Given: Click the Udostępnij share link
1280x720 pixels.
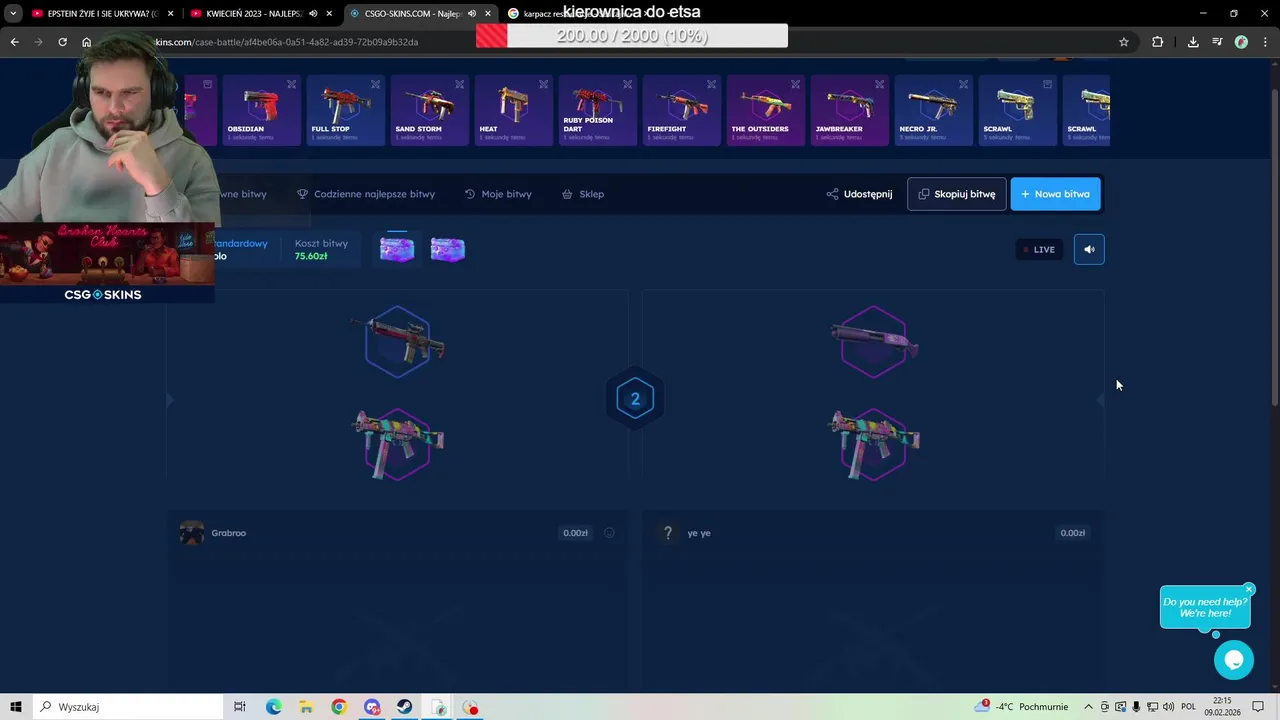Looking at the screenshot, I should click(x=859, y=194).
